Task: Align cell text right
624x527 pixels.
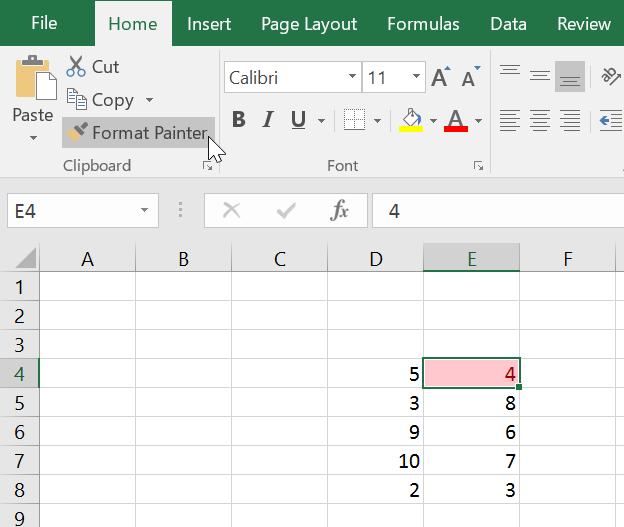Action: click(x=570, y=120)
